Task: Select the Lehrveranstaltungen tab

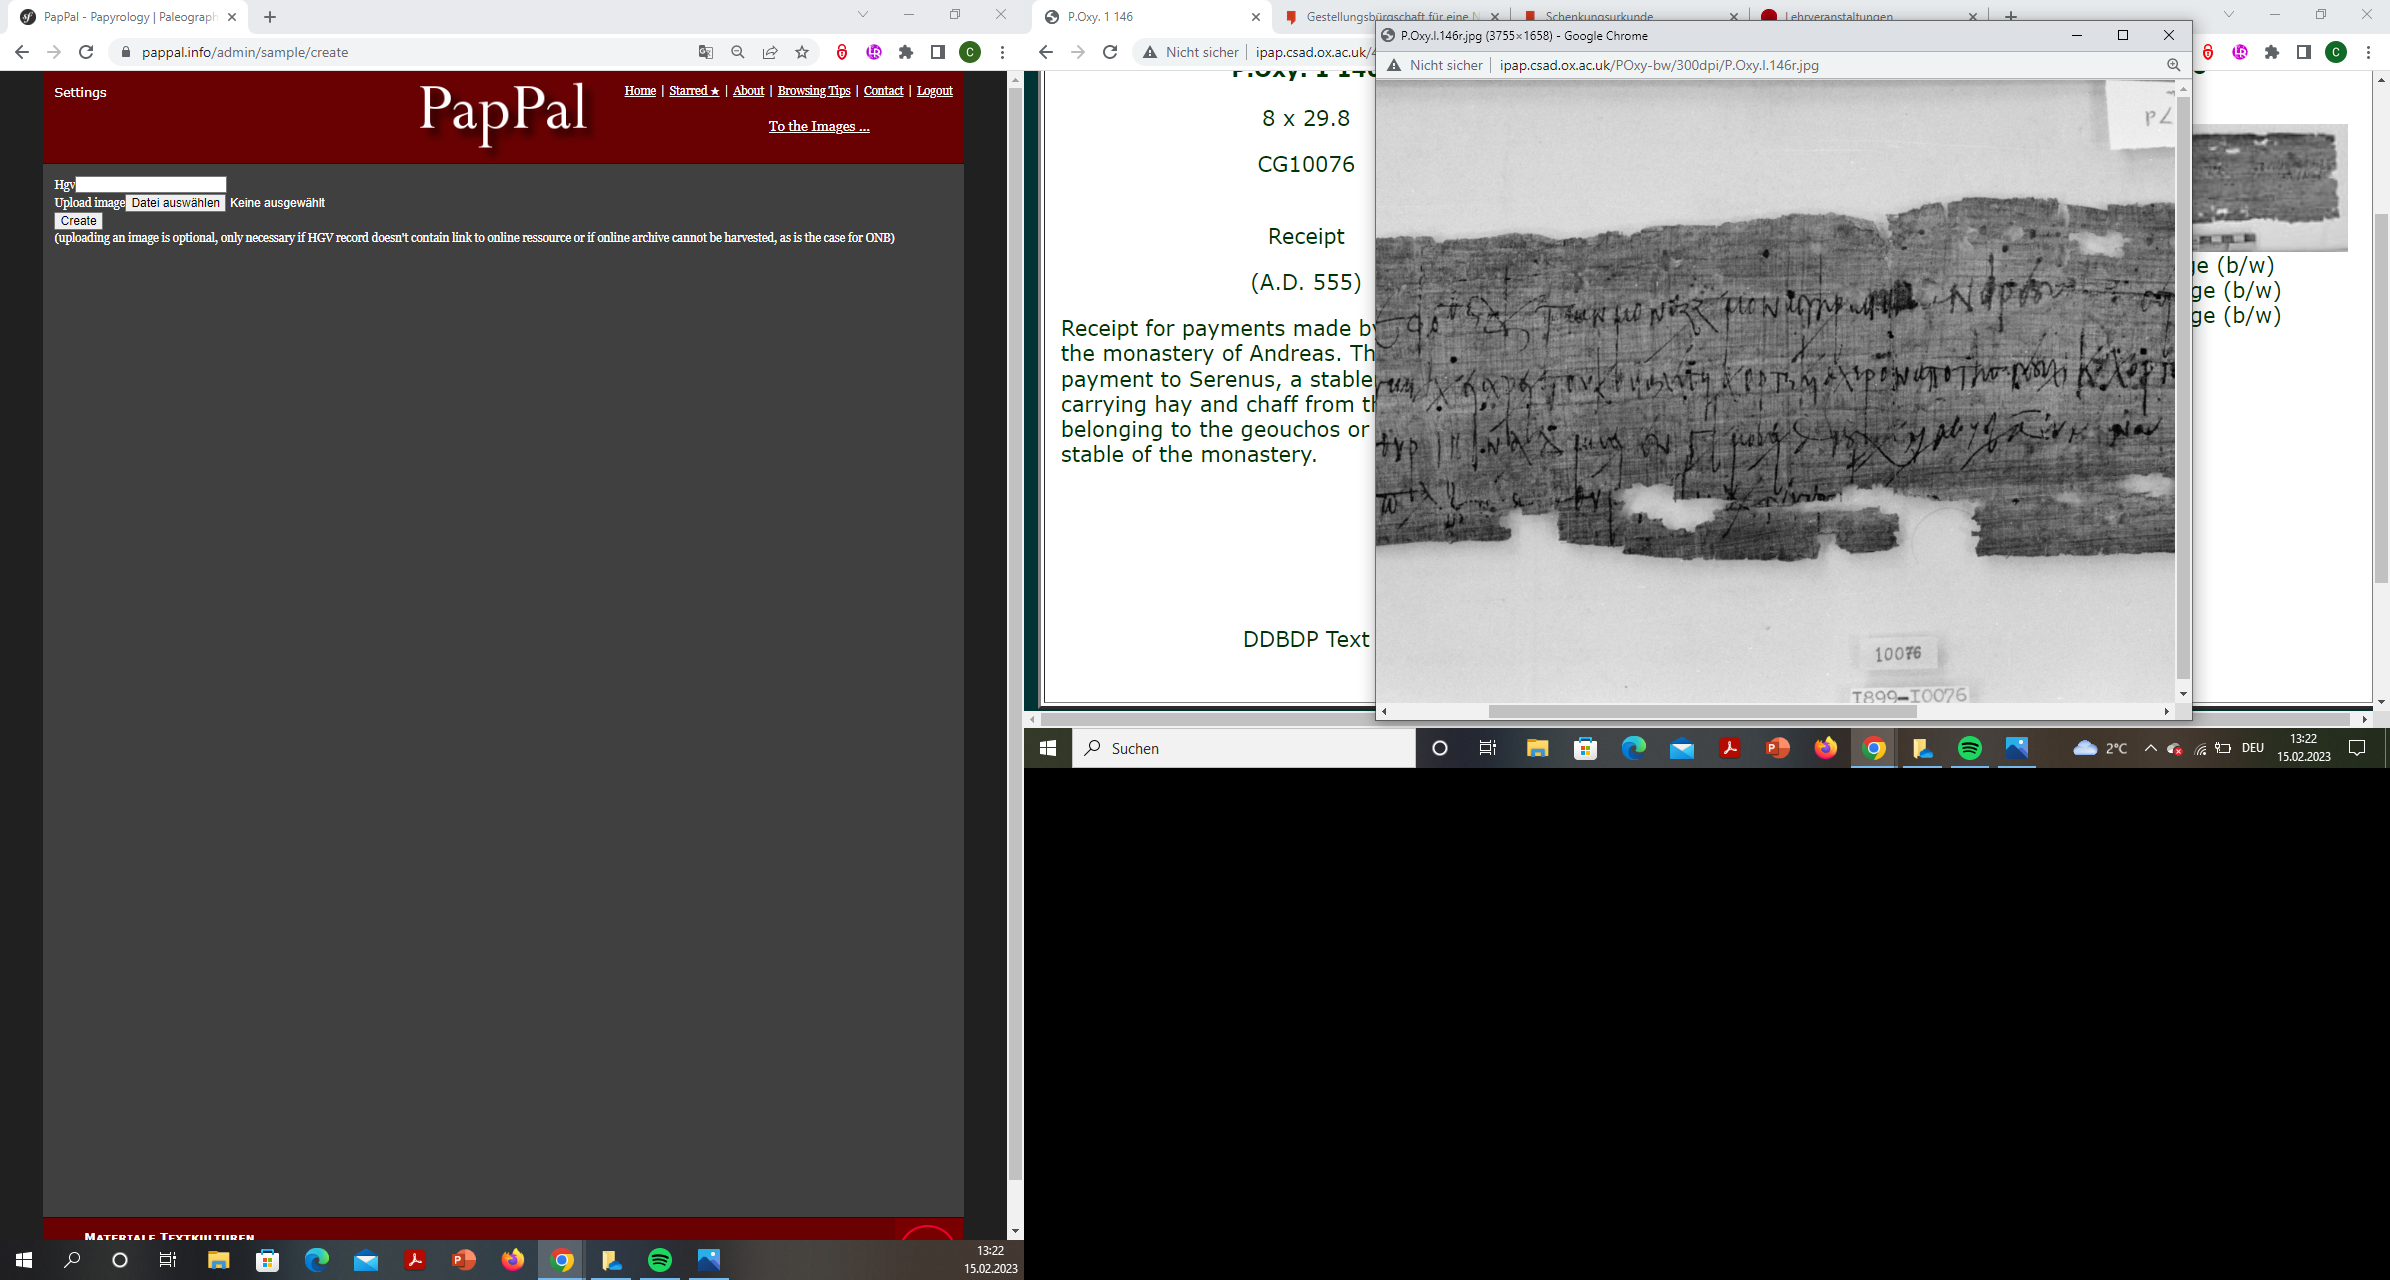Action: click(1869, 17)
